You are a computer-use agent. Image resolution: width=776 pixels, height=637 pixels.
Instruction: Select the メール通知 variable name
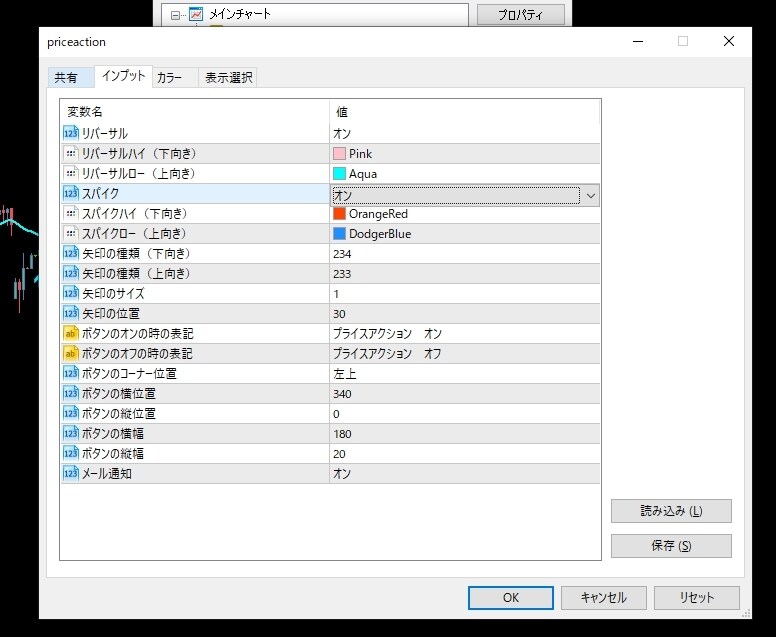[x=106, y=474]
